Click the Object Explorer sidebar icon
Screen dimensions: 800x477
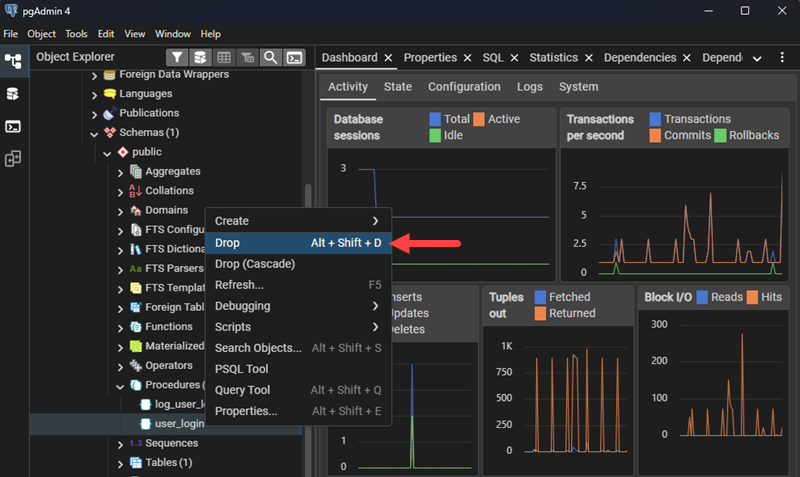click(x=13, y=60)
